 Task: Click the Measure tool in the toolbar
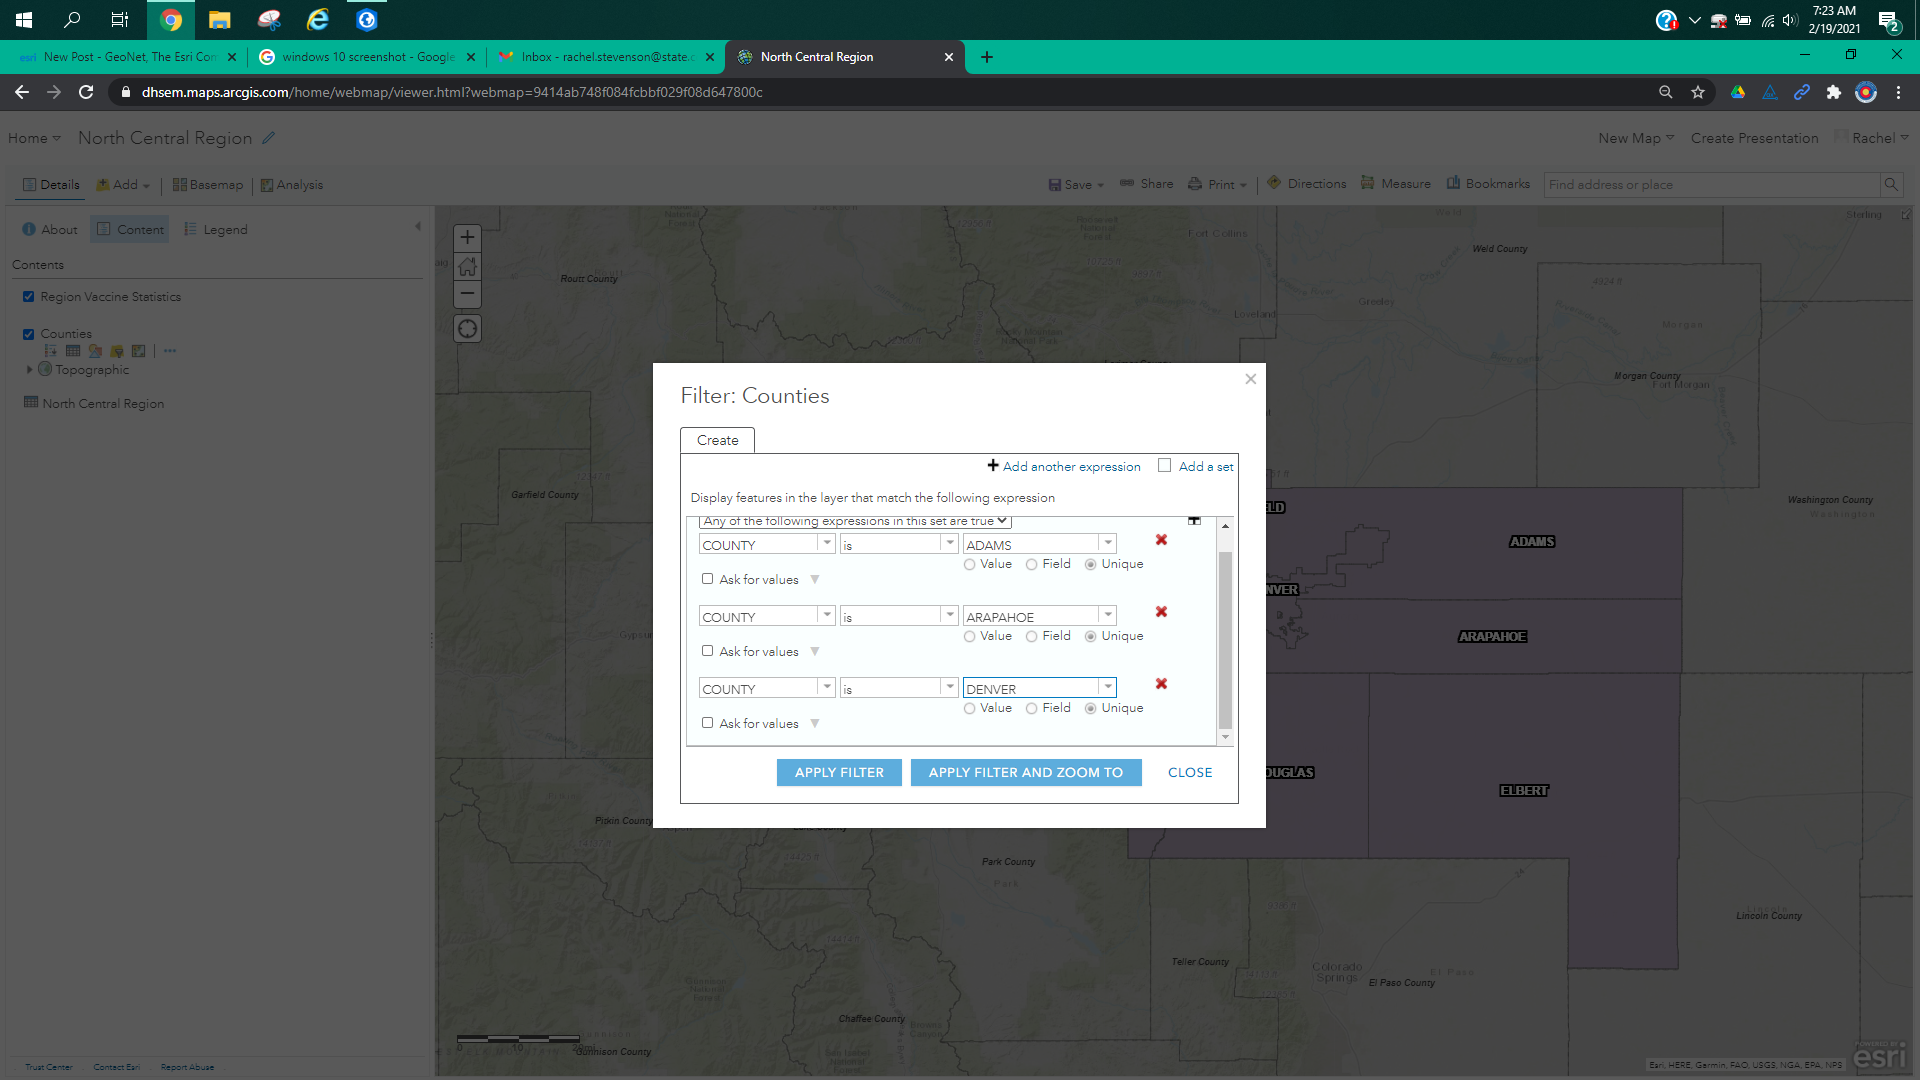[x=1395, y=184]
